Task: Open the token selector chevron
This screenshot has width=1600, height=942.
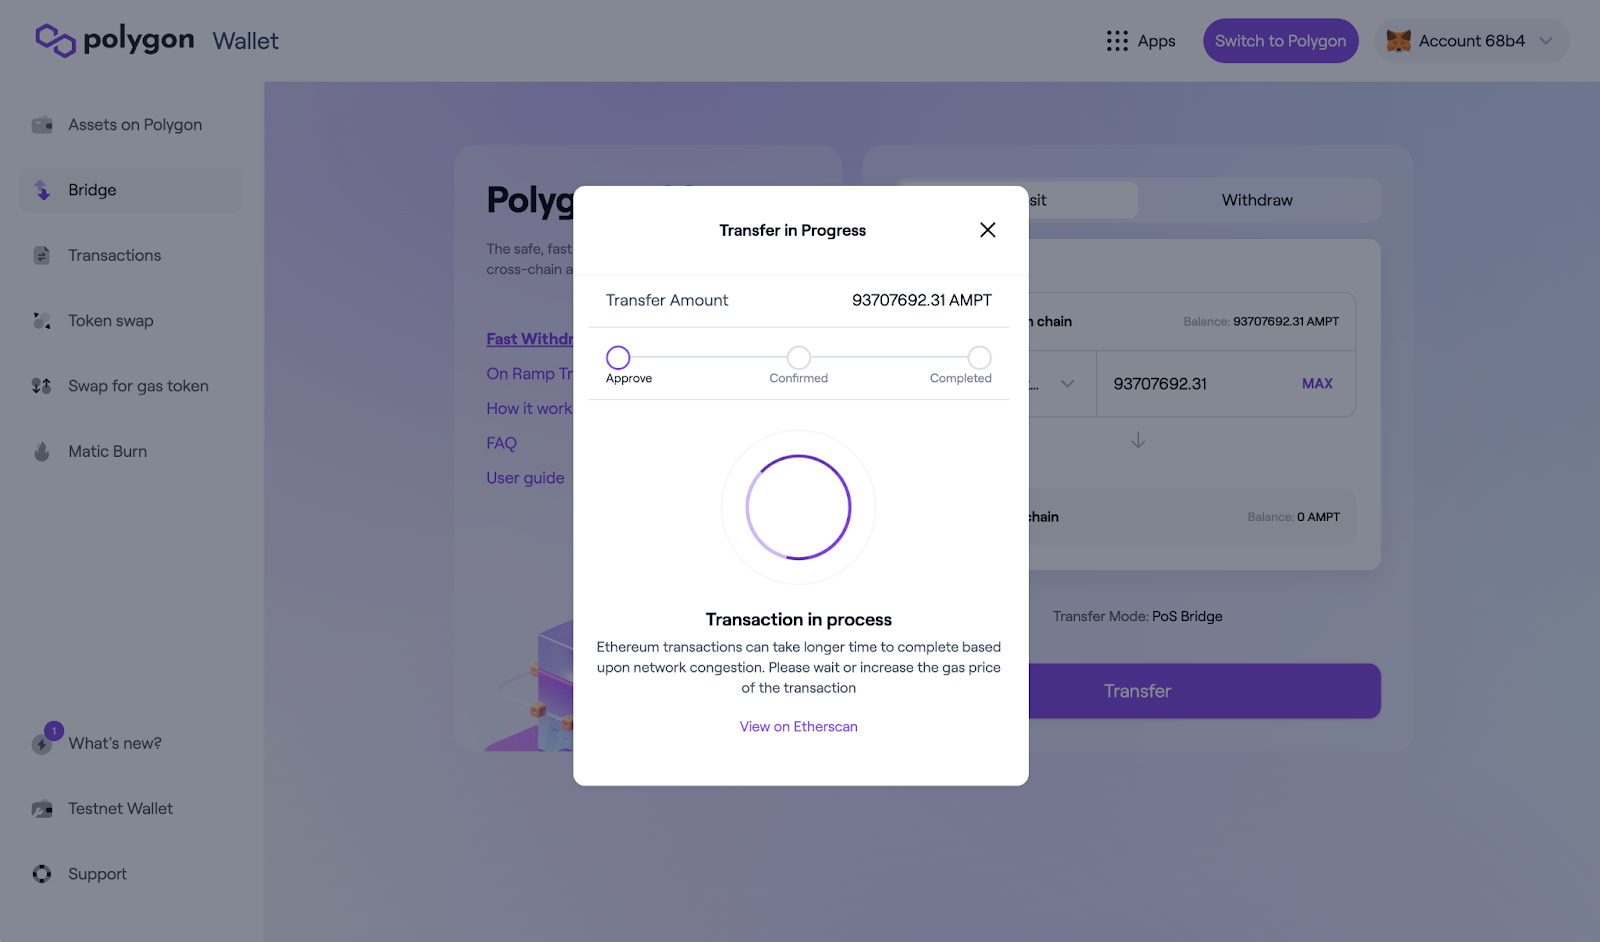Action: [1068, 384]
